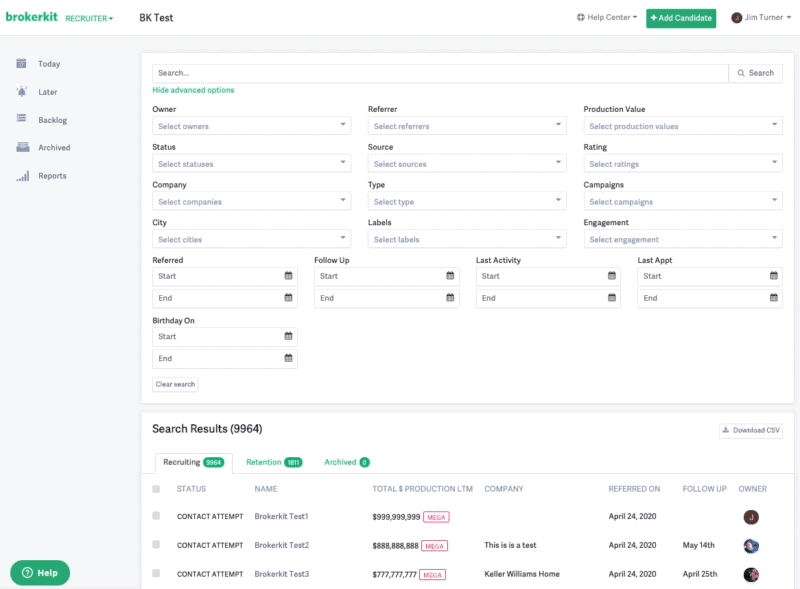Image resolution: width=800 pixels, height=589 pixels.
Task: Go to Later in the sidebar
Action: coord(47,92)
